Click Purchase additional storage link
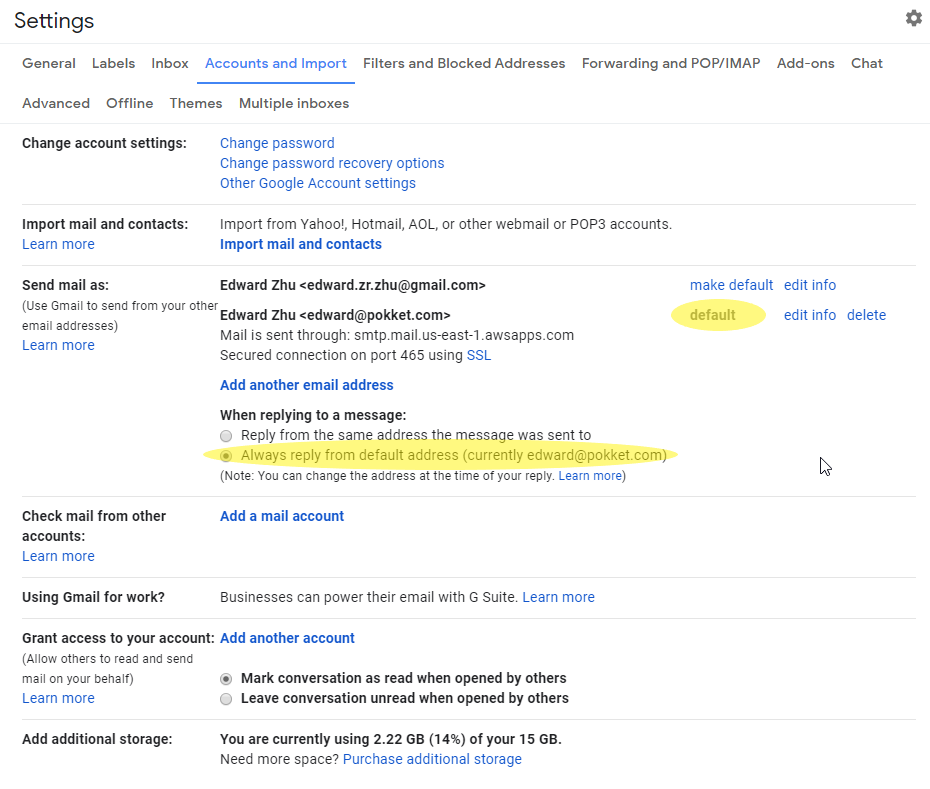 pyautogui.click(x=432, y=759)
